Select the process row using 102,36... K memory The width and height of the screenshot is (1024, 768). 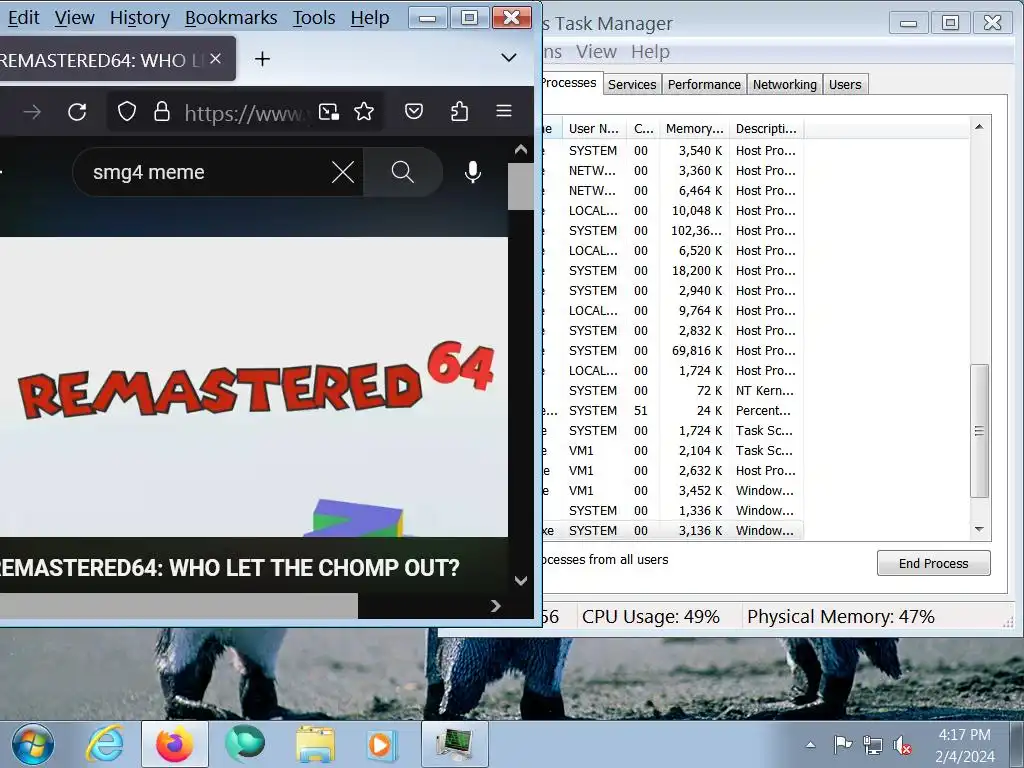pos(672,231)
